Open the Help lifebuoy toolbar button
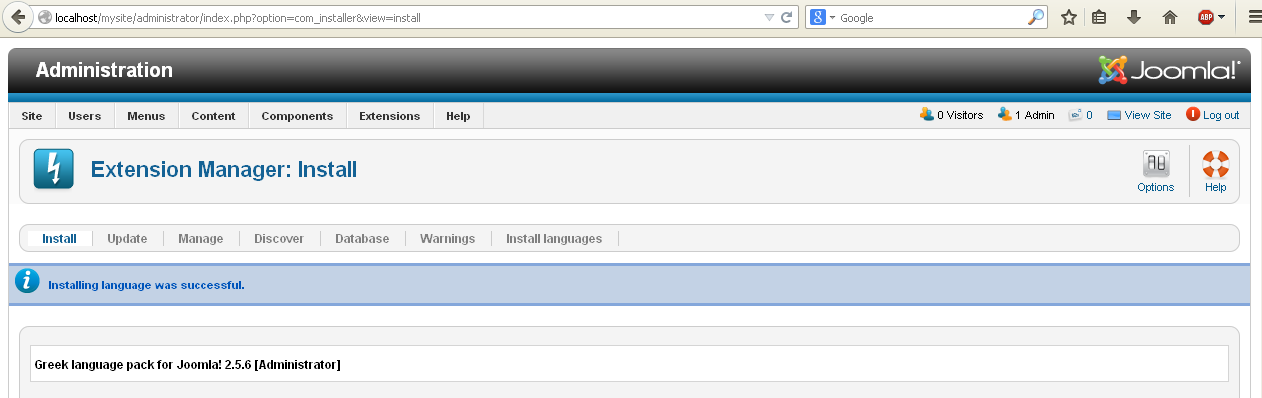The image size is (1262, 398). click(1215, 171)
